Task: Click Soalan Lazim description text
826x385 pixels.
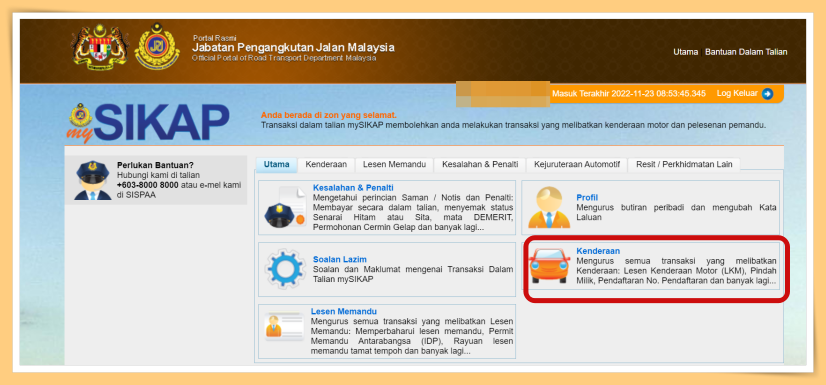Action: click(413, 274)
